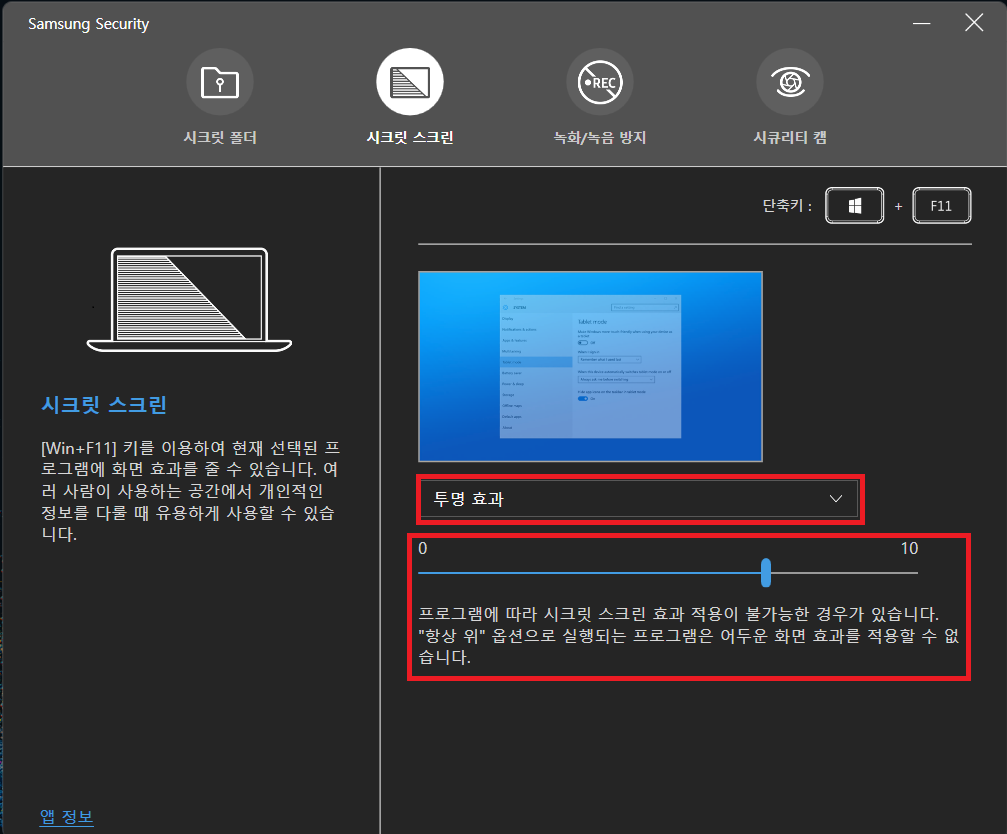Switch to the 시크릿 폴더 tab label
The image size is (1007, 834).
pyautogui.click(x=220, y=137)
